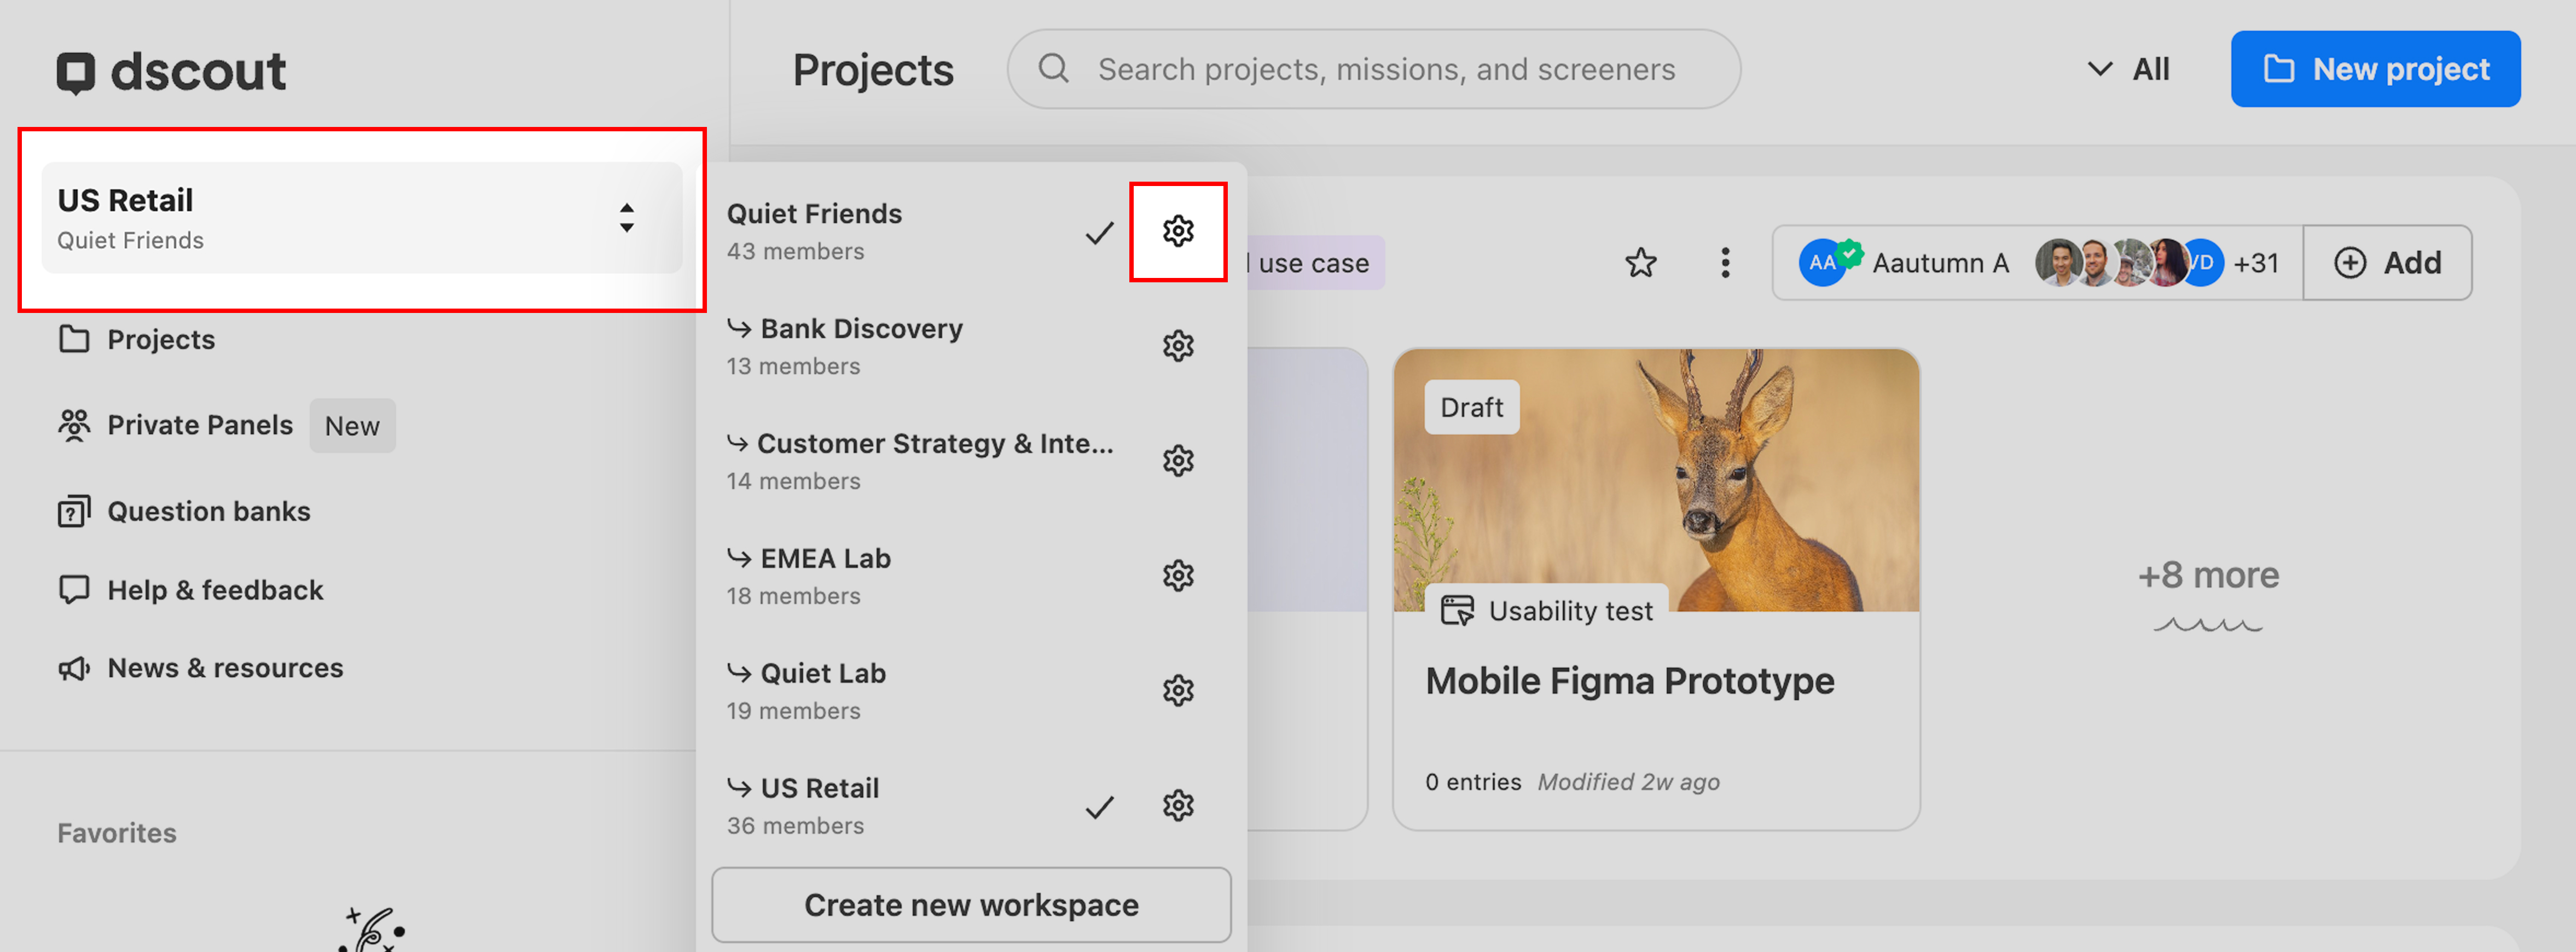Click the project search field

pyautogui.click(x=1384, y=69)
